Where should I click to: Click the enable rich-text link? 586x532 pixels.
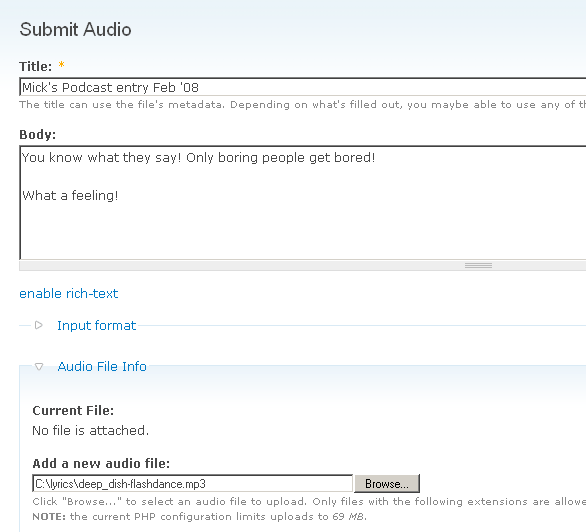pyautogui.click(x=69, y=294)
